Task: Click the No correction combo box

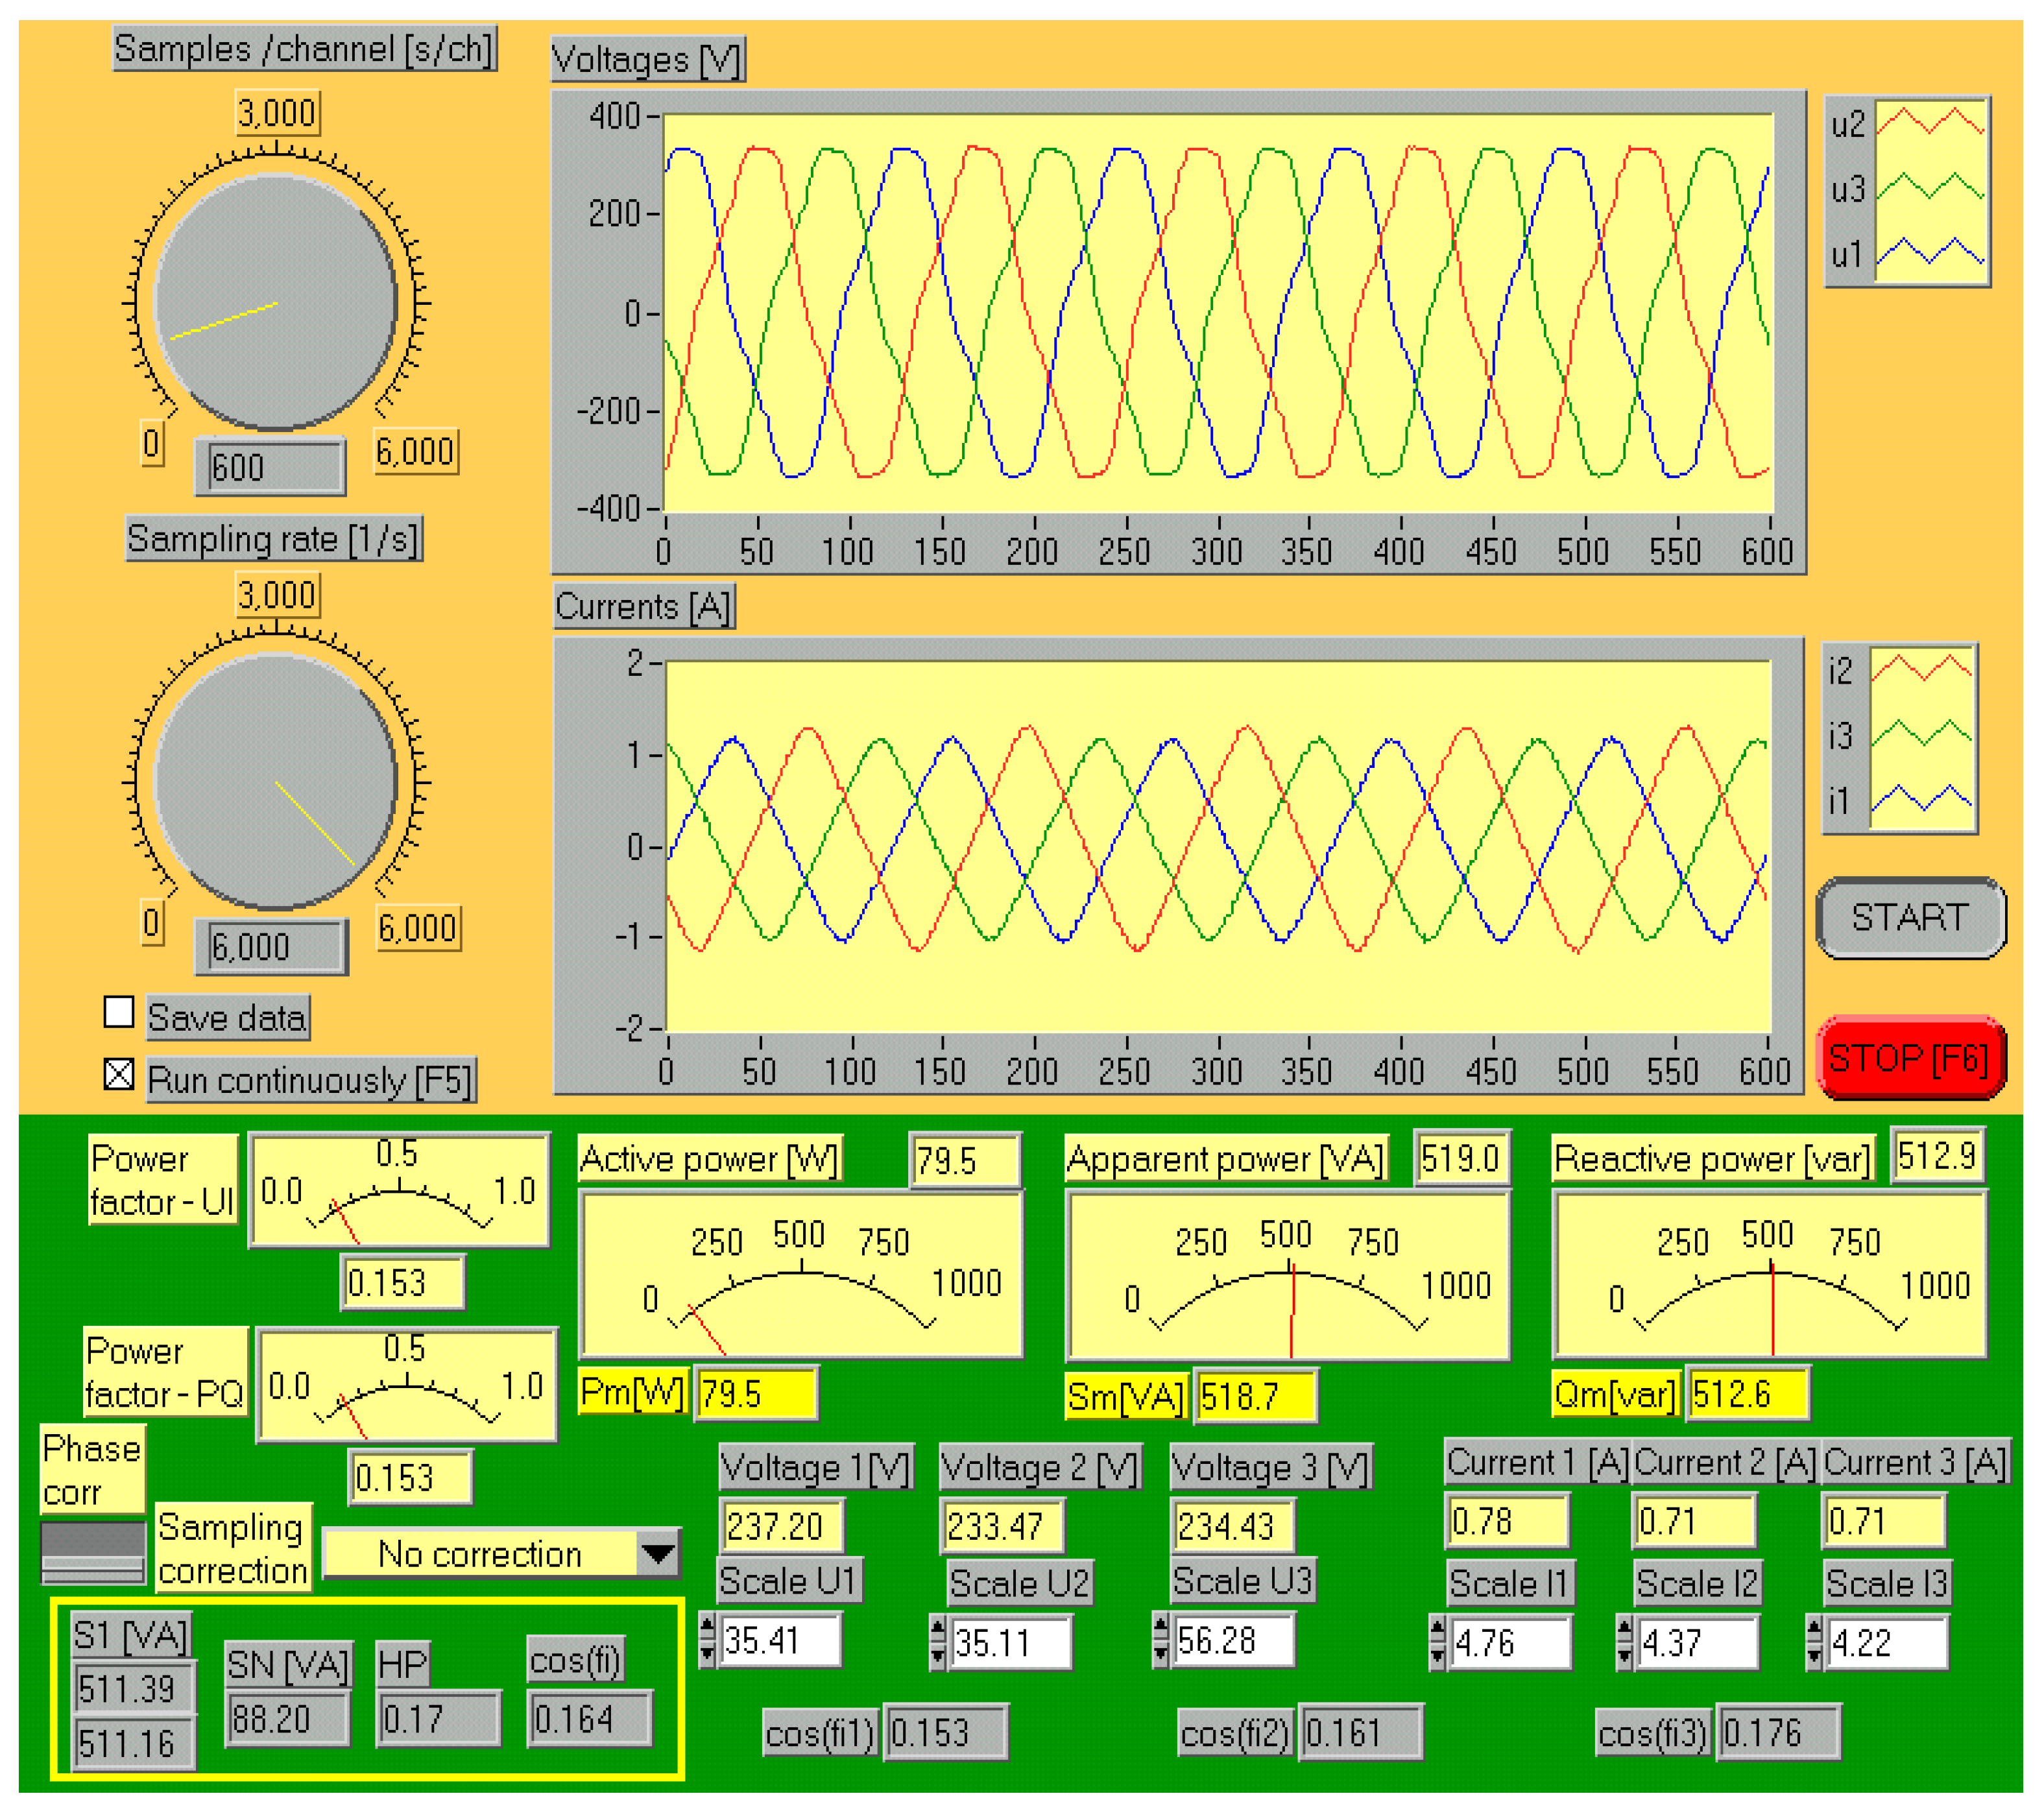Action: coord(480,1553)
